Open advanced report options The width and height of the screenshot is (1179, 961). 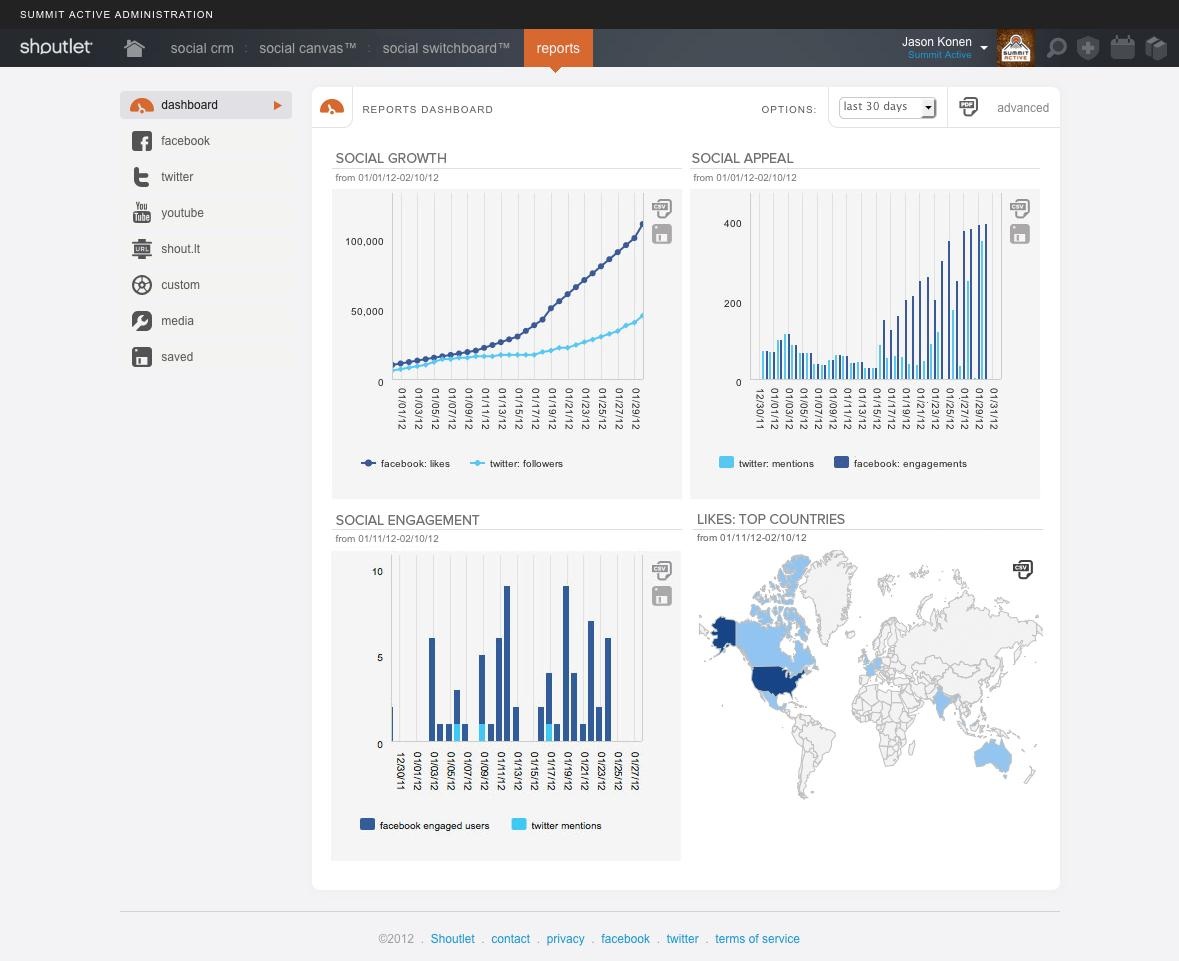click(1023, 108)
